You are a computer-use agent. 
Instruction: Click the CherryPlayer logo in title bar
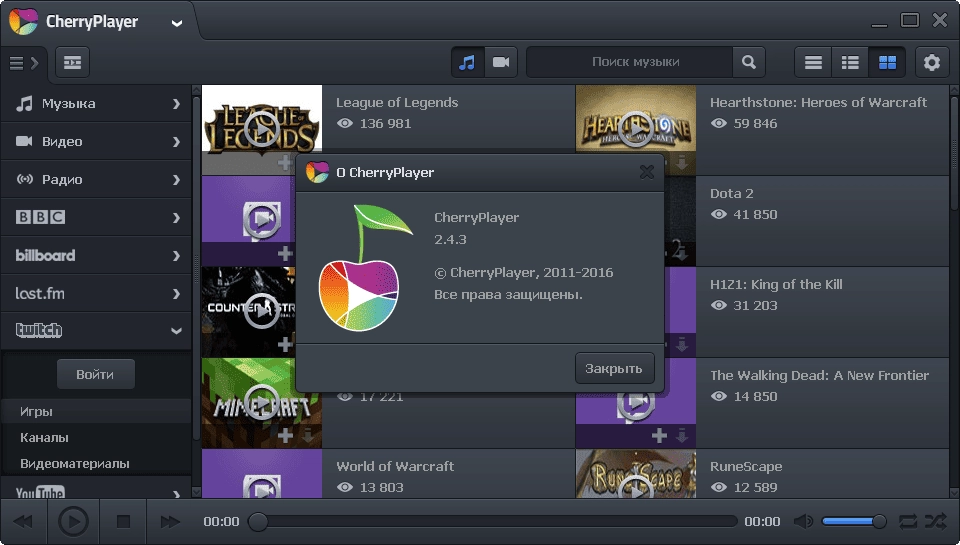click(23, 21)
